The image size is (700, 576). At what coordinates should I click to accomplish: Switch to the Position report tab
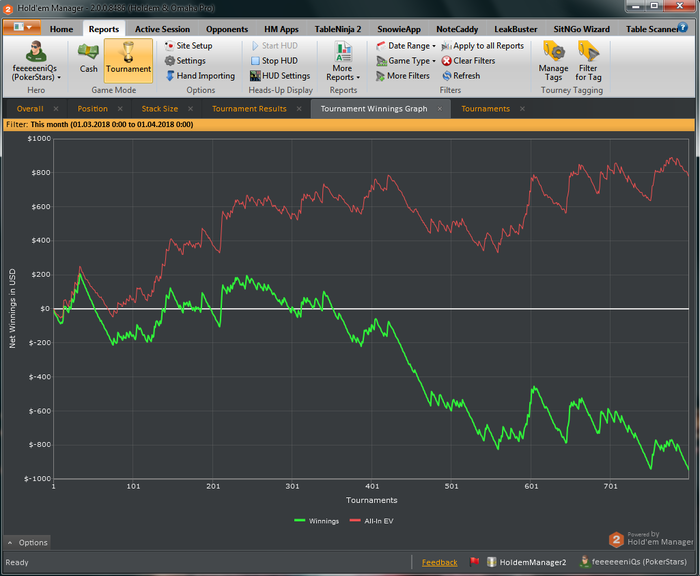(92, 109)
